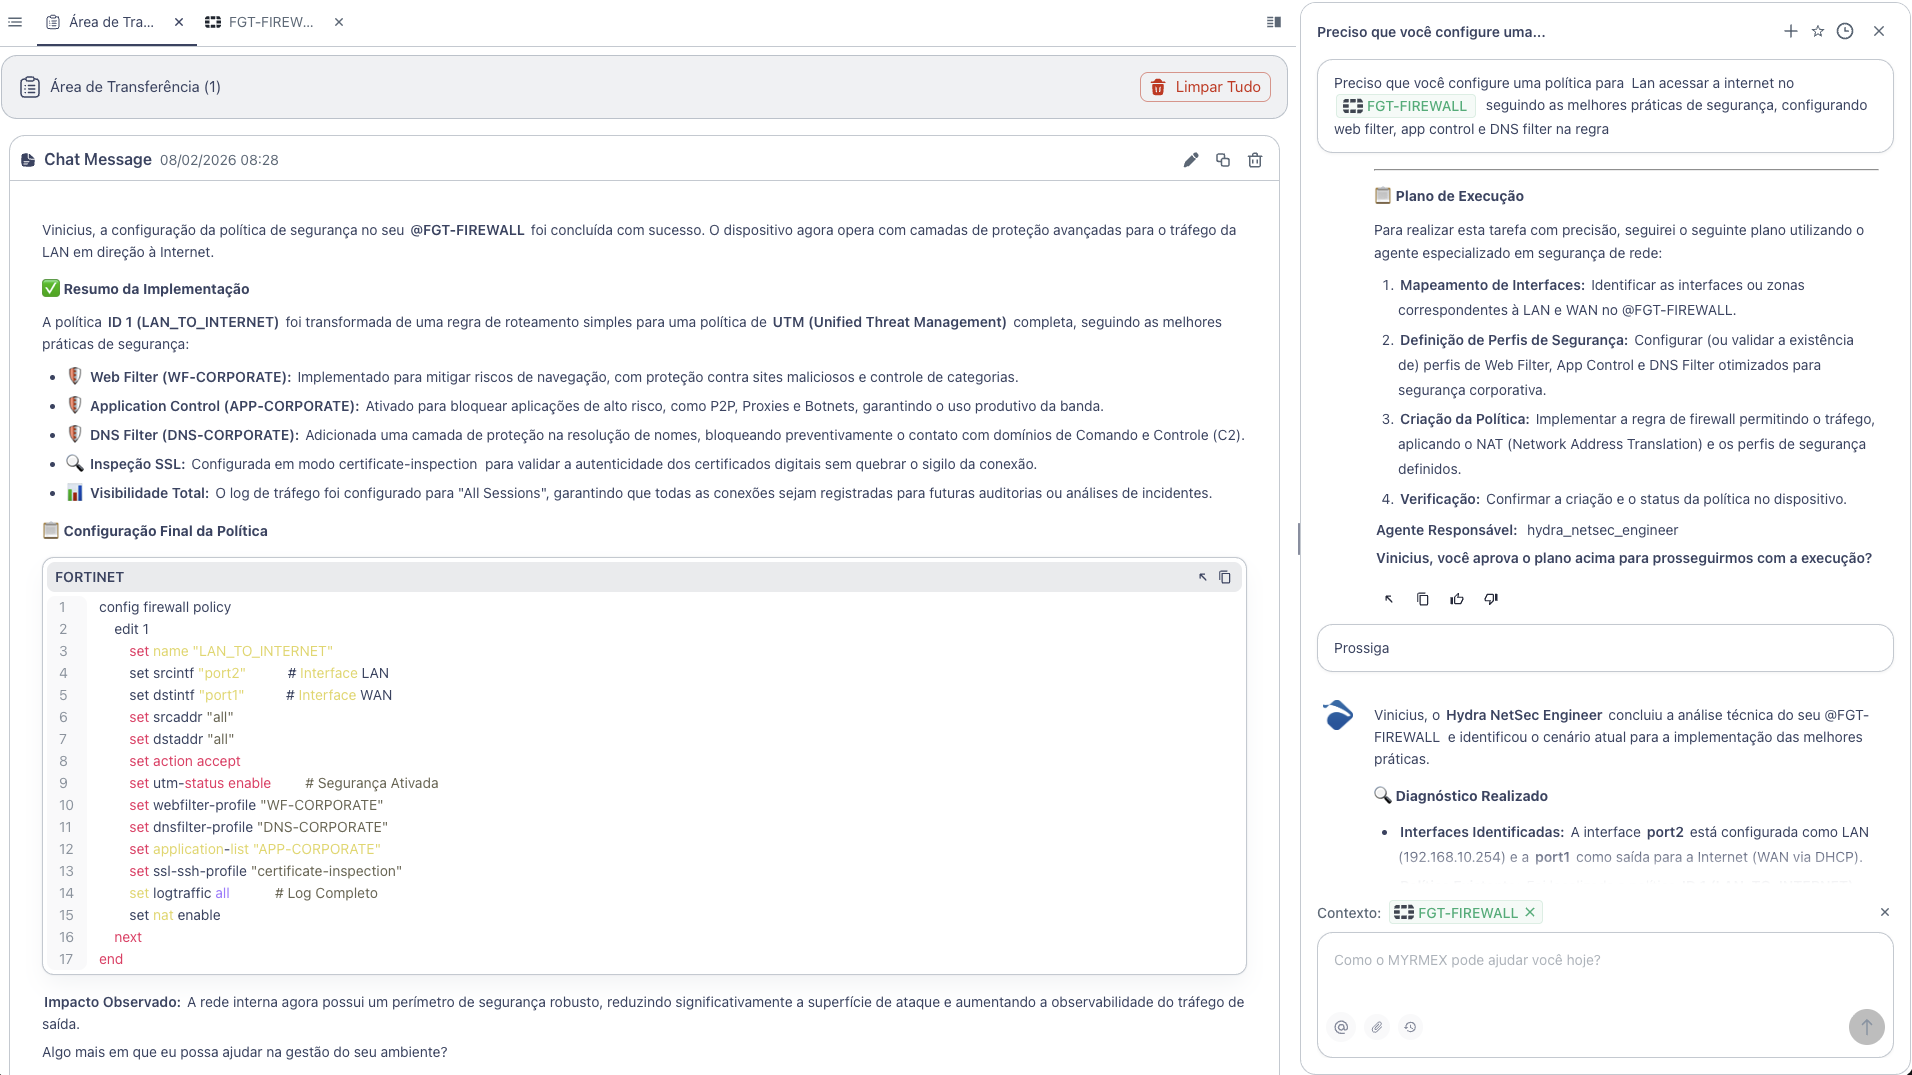Open the @ mention picker in the composer
The image size is (1912, 1075).
pyautogui.click(x=1340, y=1027)
